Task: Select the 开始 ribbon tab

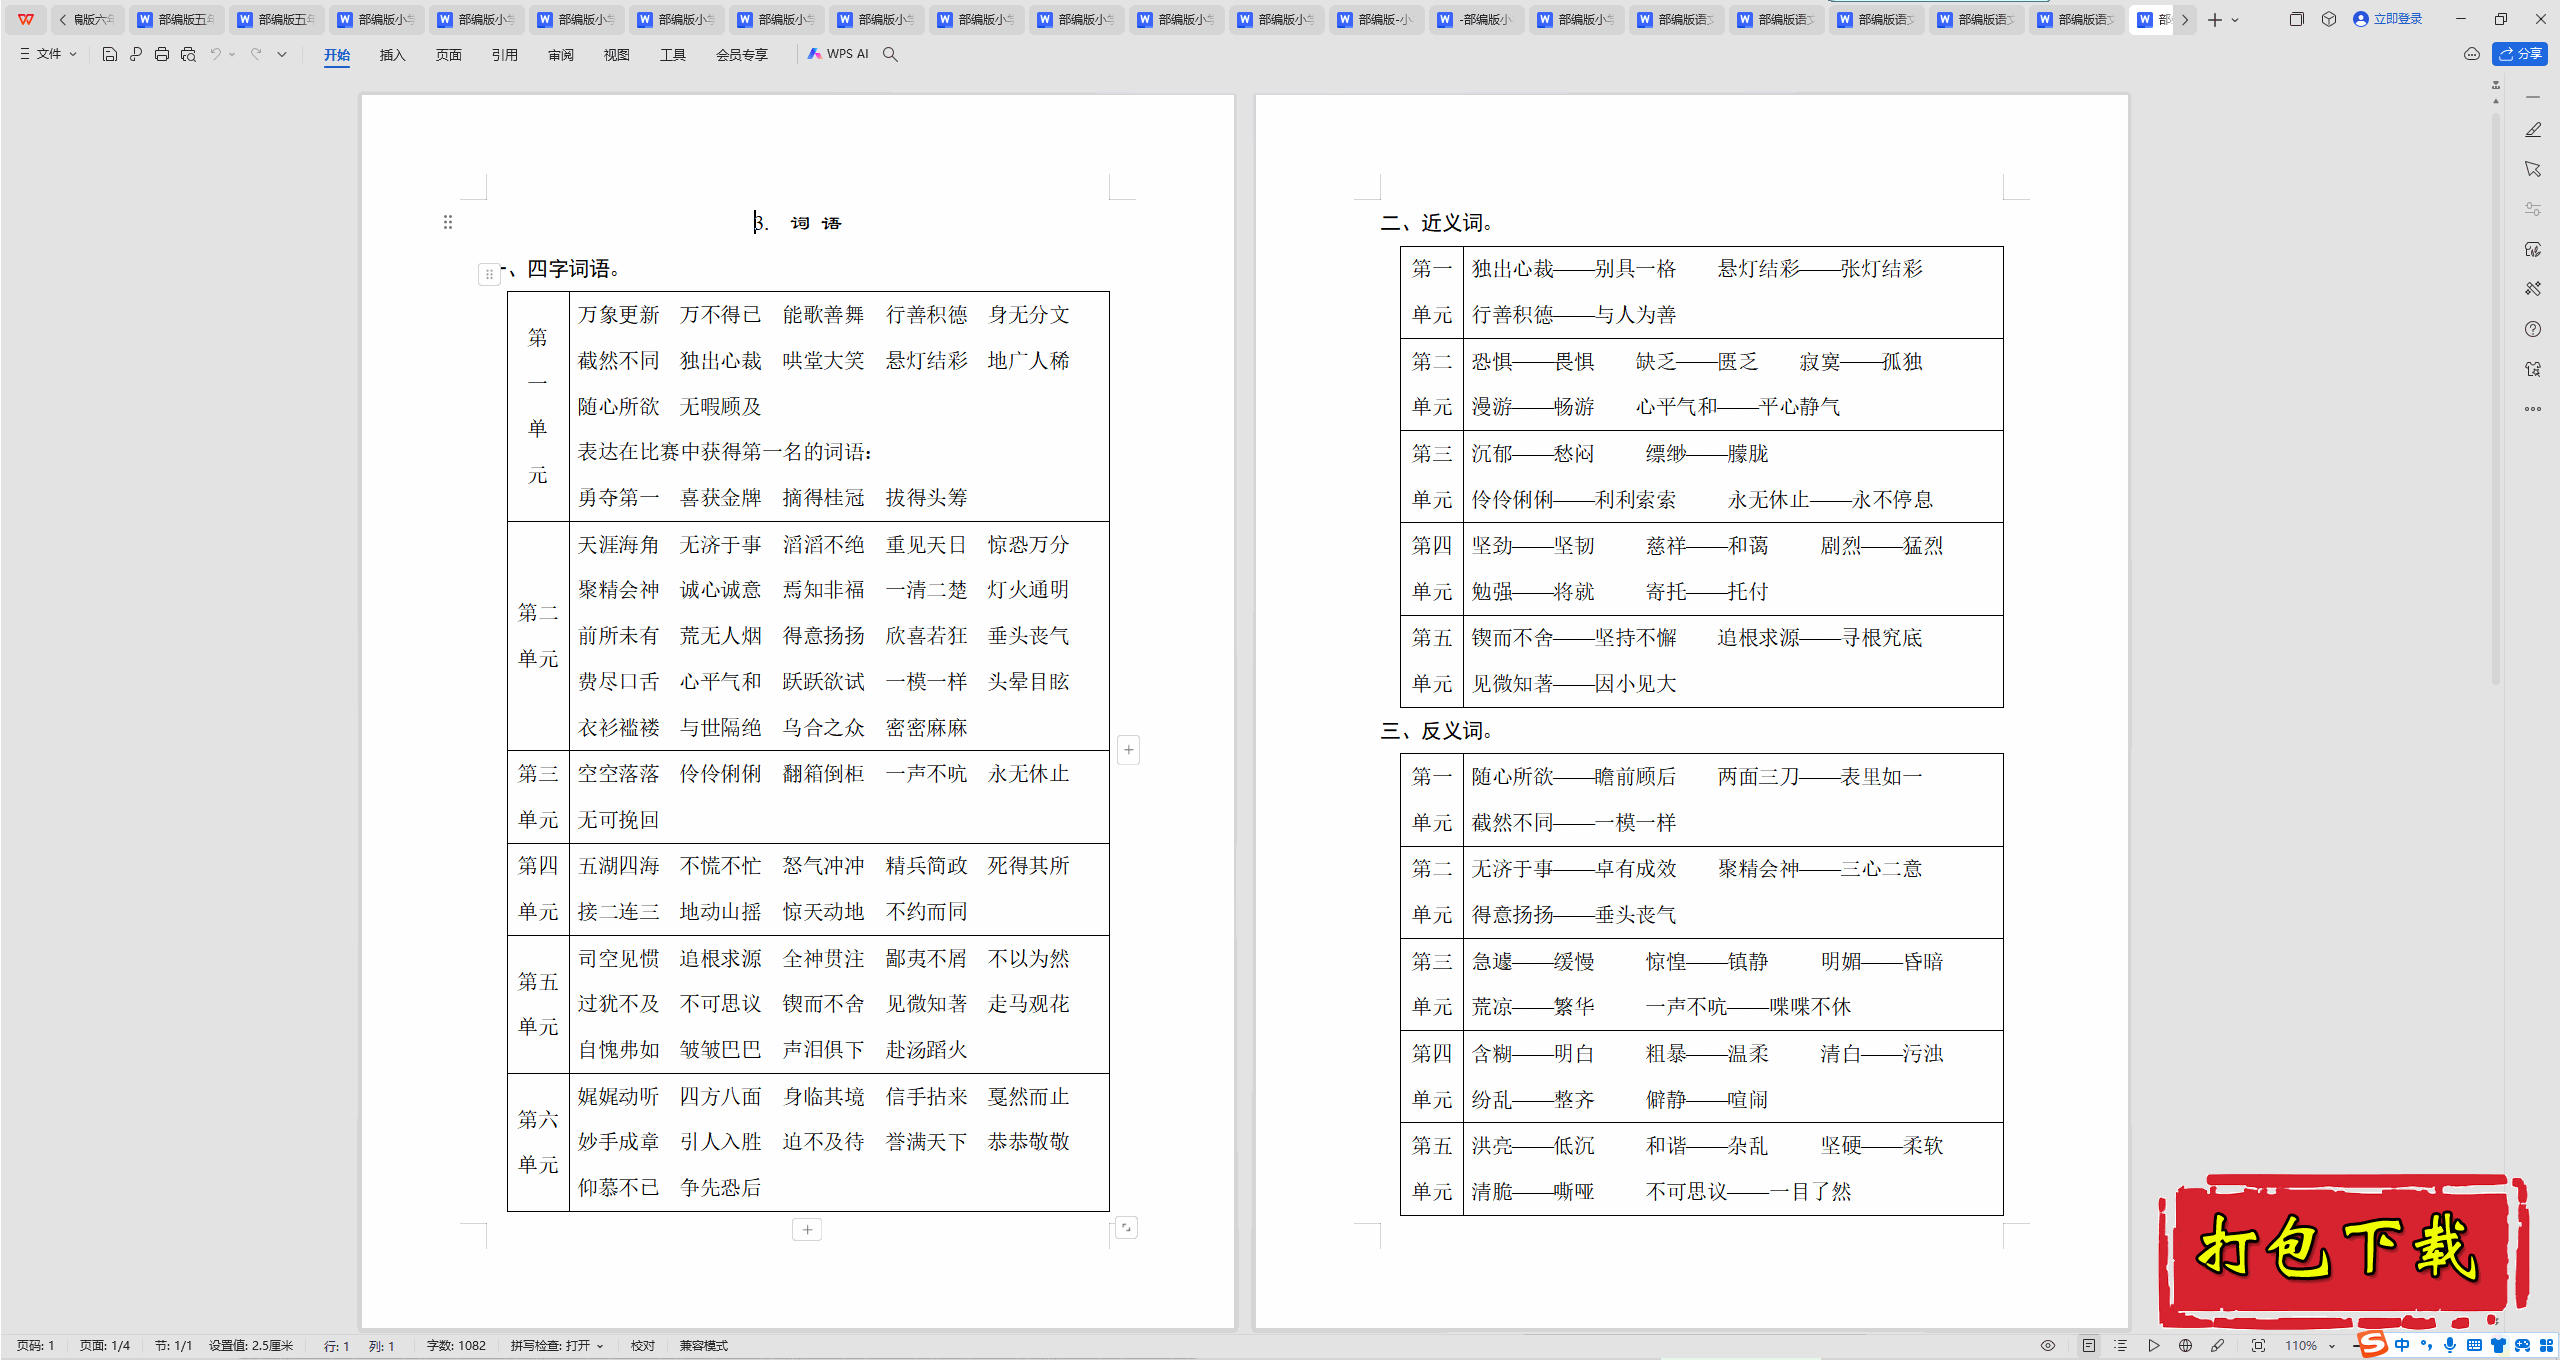Action: (337, 55)
